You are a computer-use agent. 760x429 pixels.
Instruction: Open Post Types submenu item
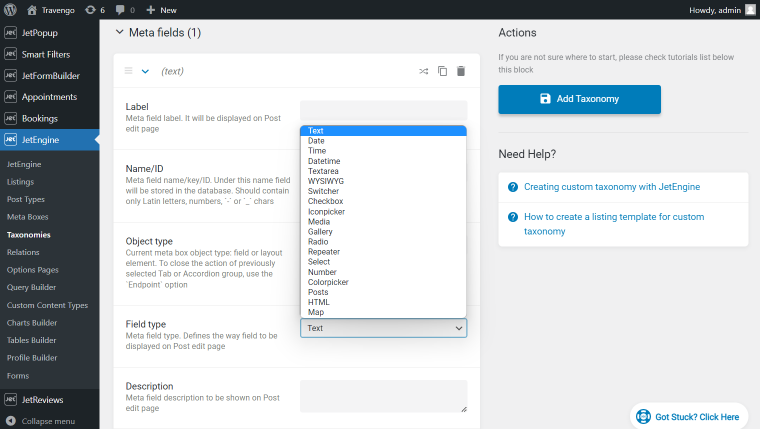point(26,199)
